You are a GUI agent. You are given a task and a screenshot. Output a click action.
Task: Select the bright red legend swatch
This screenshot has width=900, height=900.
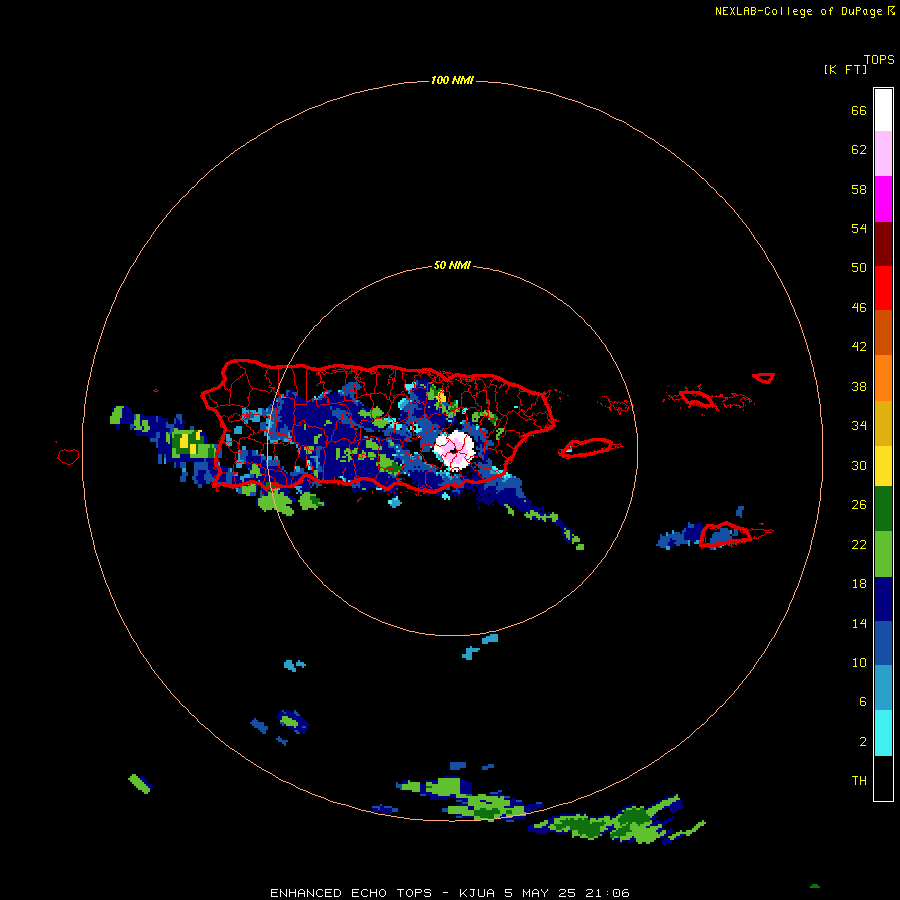pyautogui.click(x=883, y=288)
